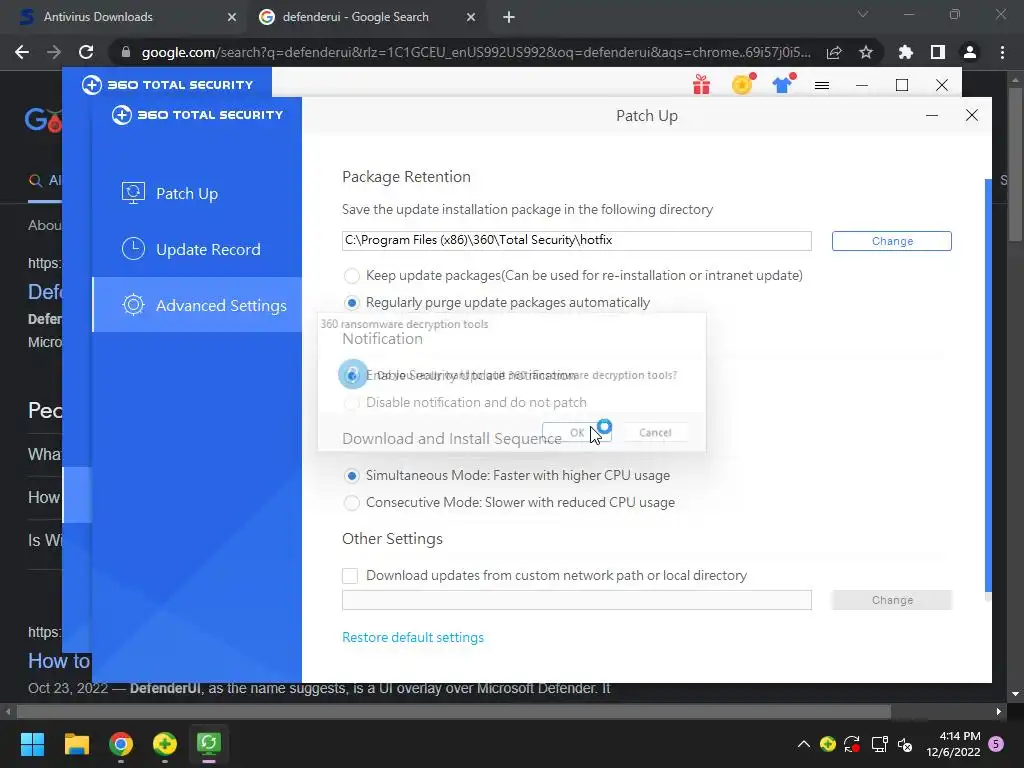Click the gold coin rewards icon
The height and width of the screenshot is (768, 1024).
pyautogui.click(x=743, y=84)
